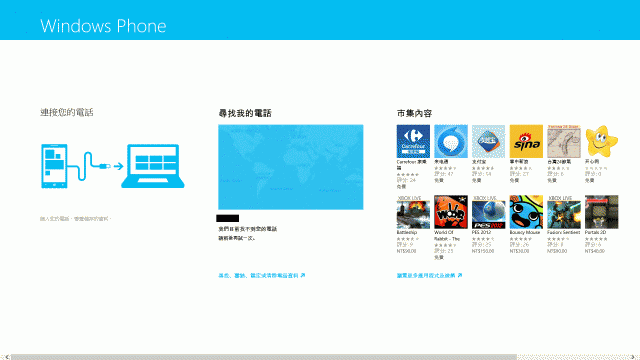
Task: Click the Battleship app name text
Action: pos(407,232)
